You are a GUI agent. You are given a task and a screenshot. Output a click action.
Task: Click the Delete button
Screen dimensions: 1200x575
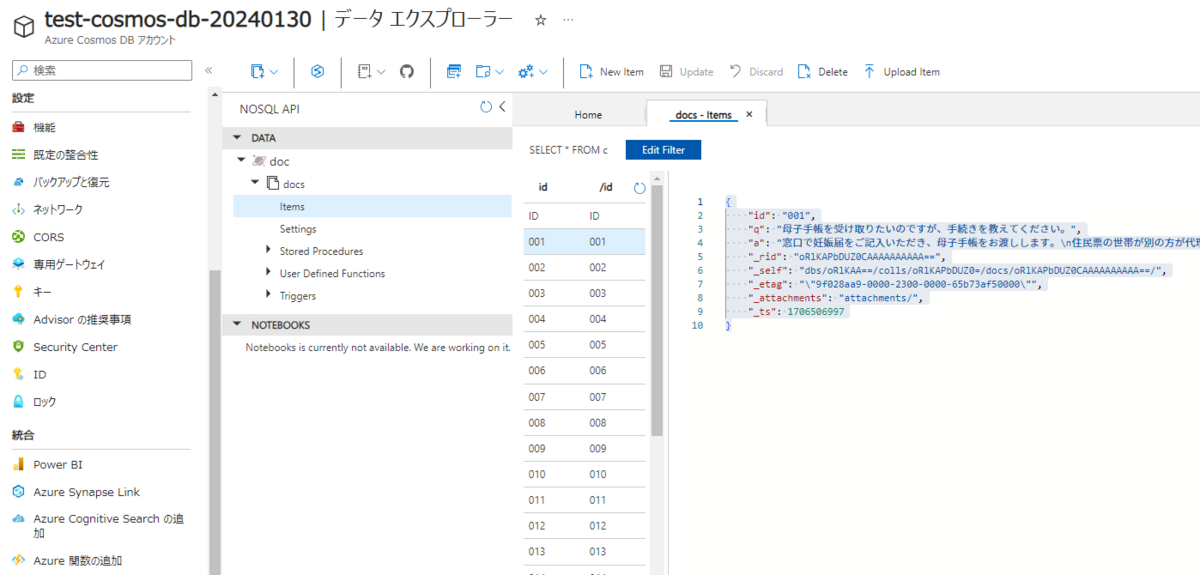pos(822,72)
